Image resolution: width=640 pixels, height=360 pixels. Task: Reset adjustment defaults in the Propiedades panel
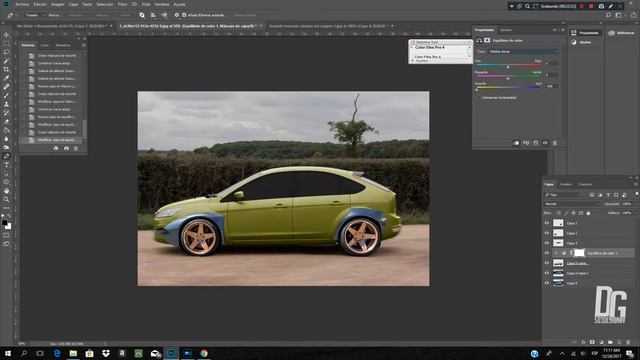coord(536,143)
